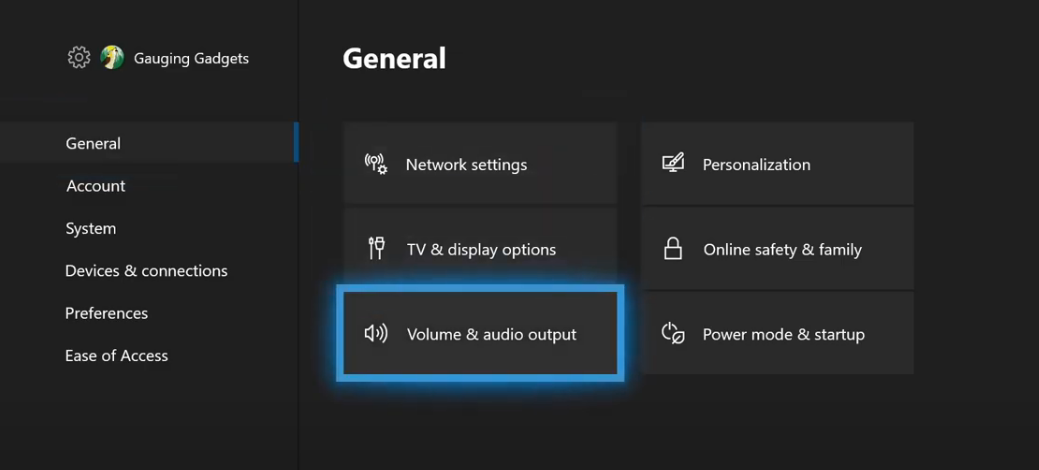The image size is (1039, 470).
Task: Open the Network settings tile
Action: pos(480,164)
